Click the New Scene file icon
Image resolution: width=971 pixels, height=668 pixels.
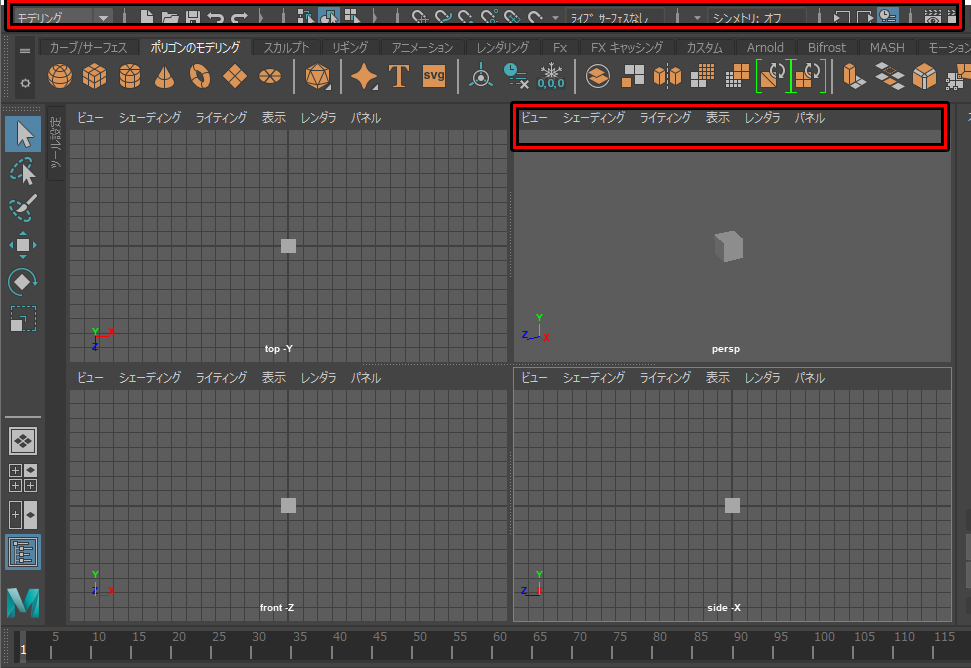click(x=147, y=17)
